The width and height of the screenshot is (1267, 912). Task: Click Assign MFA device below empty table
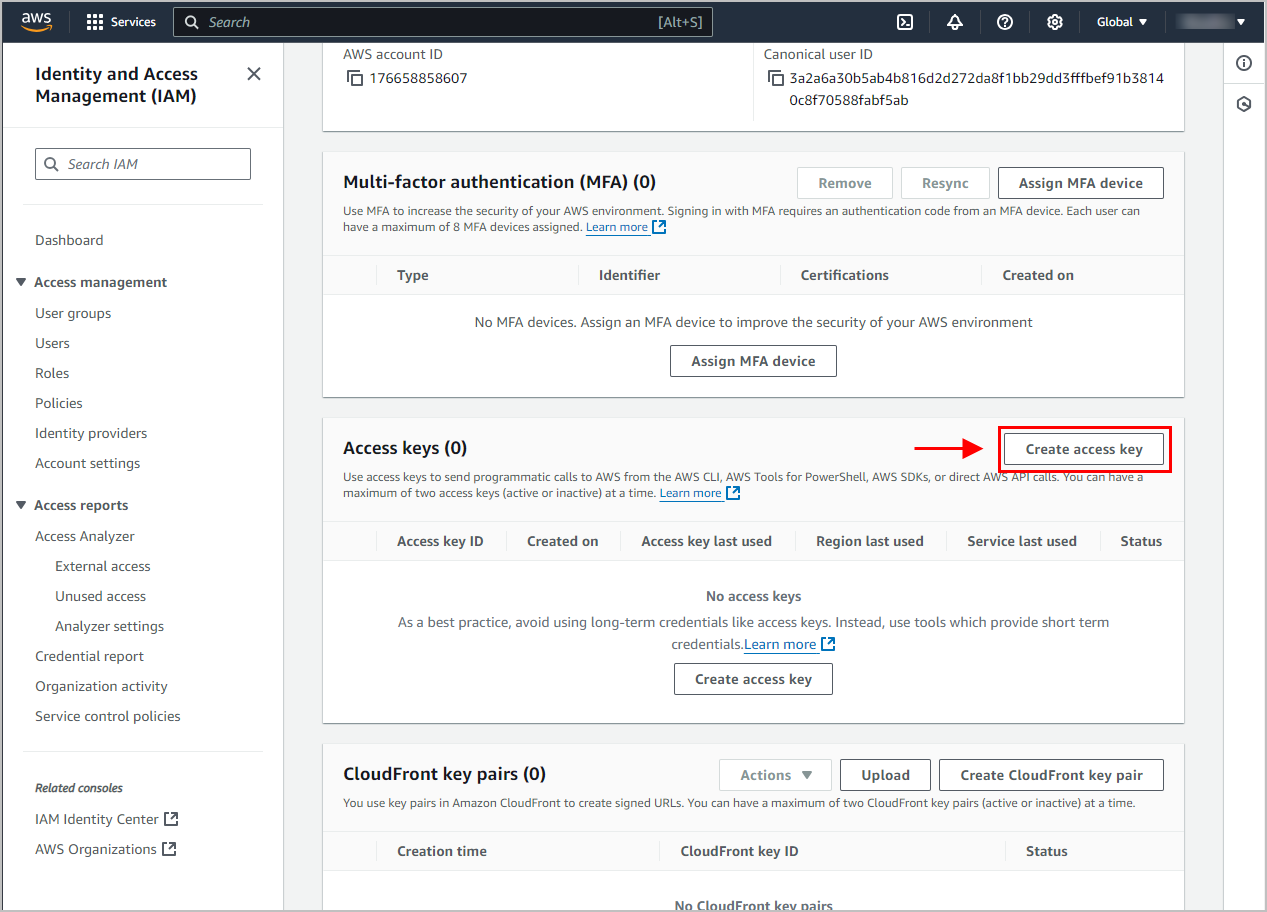click(753, 361)
